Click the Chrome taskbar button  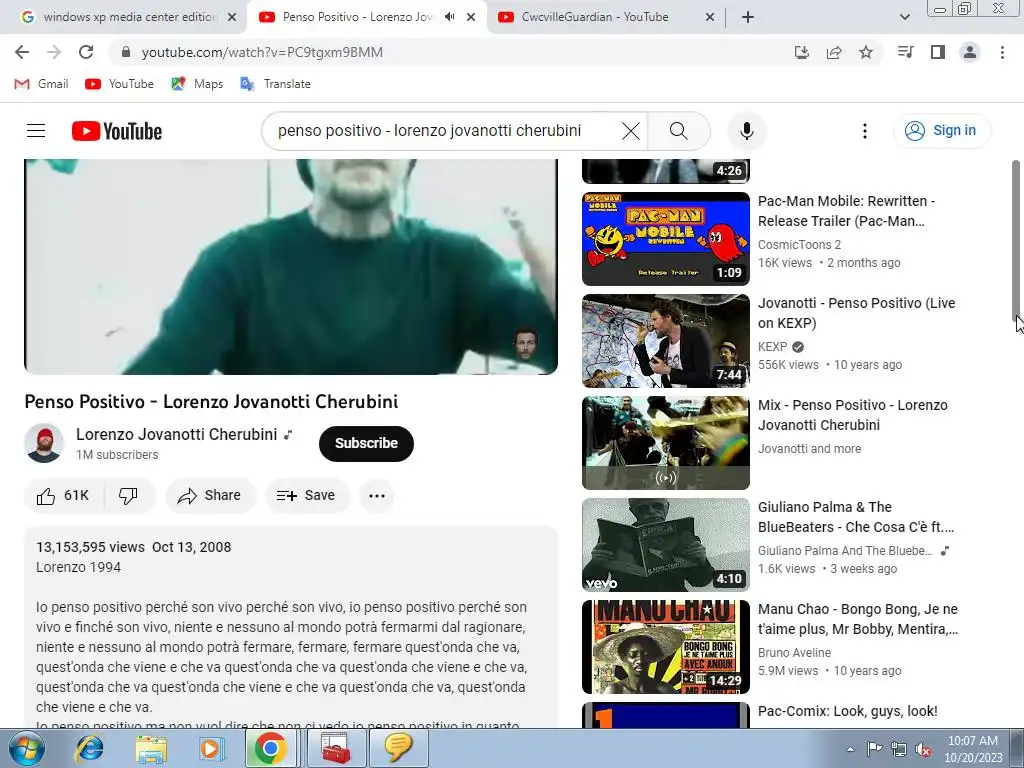click(x=271, y=748)
